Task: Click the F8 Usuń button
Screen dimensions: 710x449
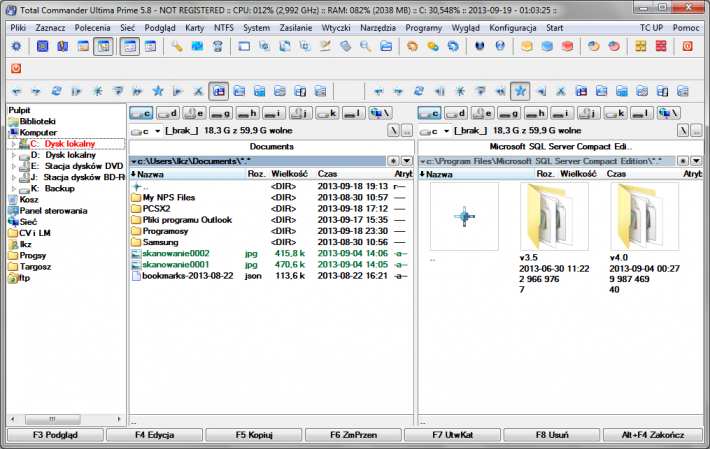Action: 552,435
